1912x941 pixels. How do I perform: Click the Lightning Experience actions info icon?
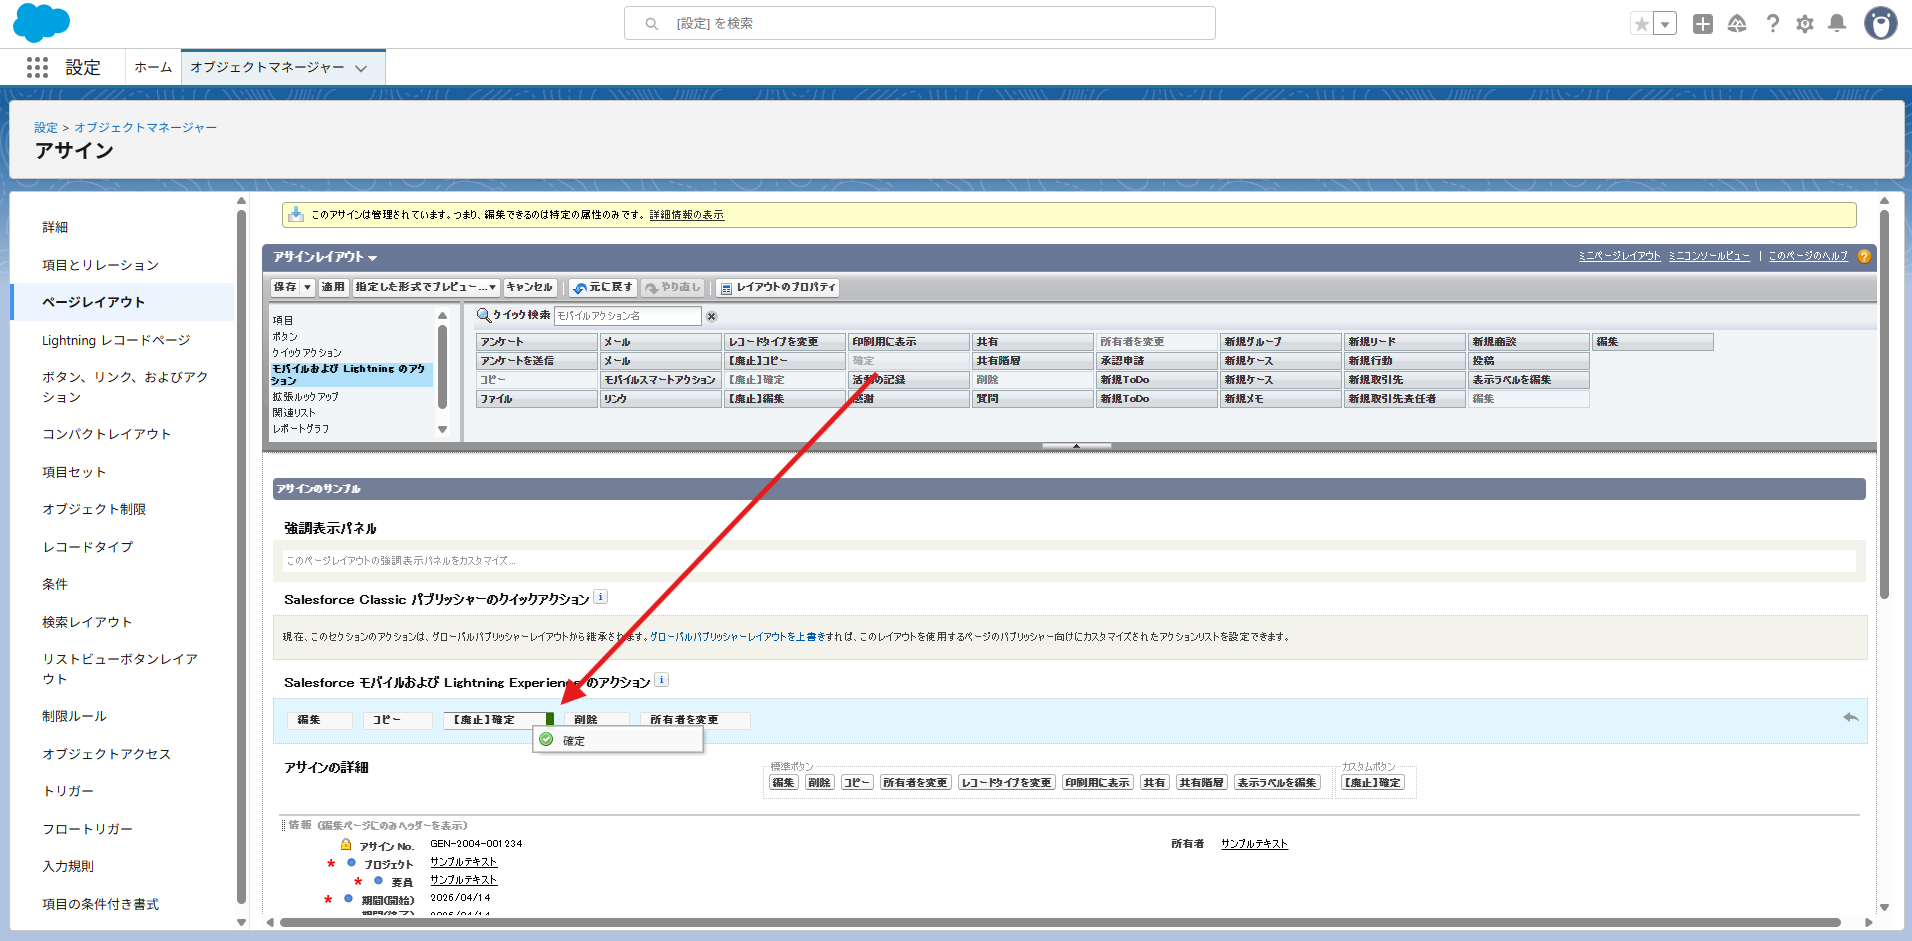pos(662,680)
